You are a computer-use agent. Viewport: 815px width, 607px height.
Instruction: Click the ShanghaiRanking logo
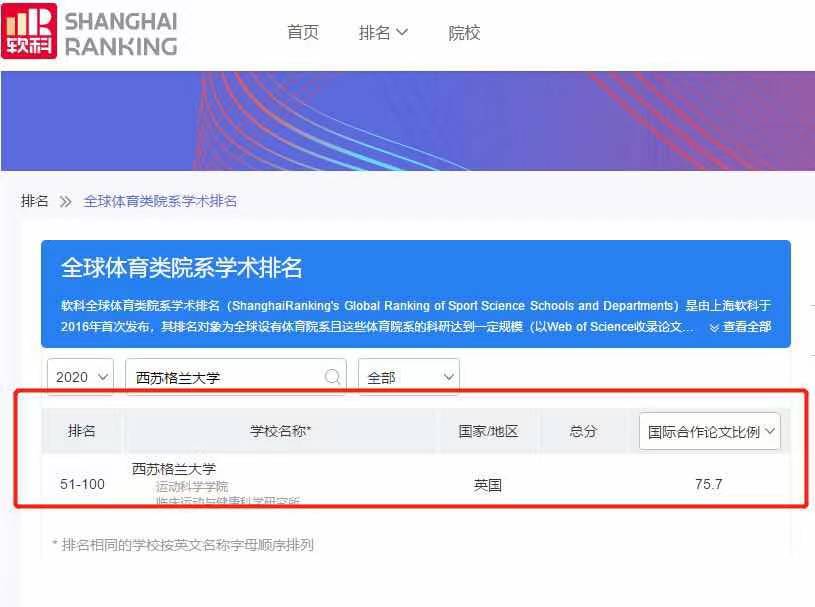tap(89, 32)
